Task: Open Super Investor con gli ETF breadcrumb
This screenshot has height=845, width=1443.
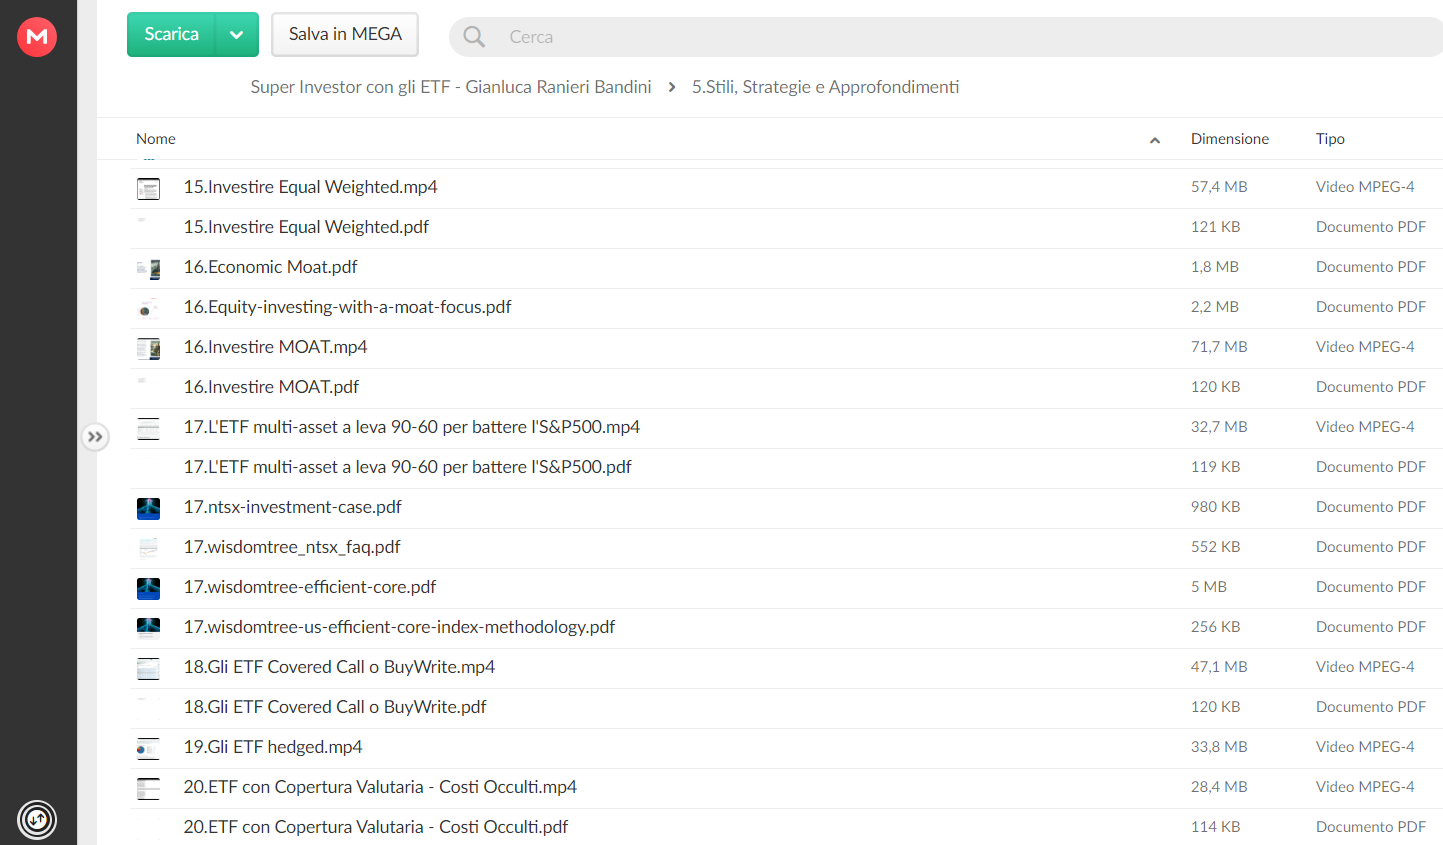Action: (451, 87)
